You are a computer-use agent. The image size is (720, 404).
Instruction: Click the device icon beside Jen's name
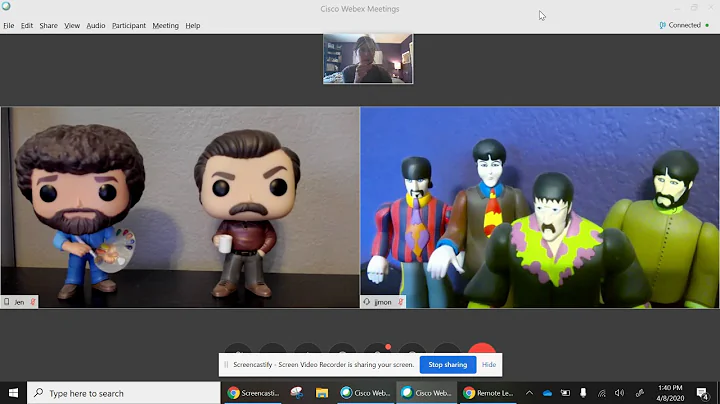click(6, 302)
